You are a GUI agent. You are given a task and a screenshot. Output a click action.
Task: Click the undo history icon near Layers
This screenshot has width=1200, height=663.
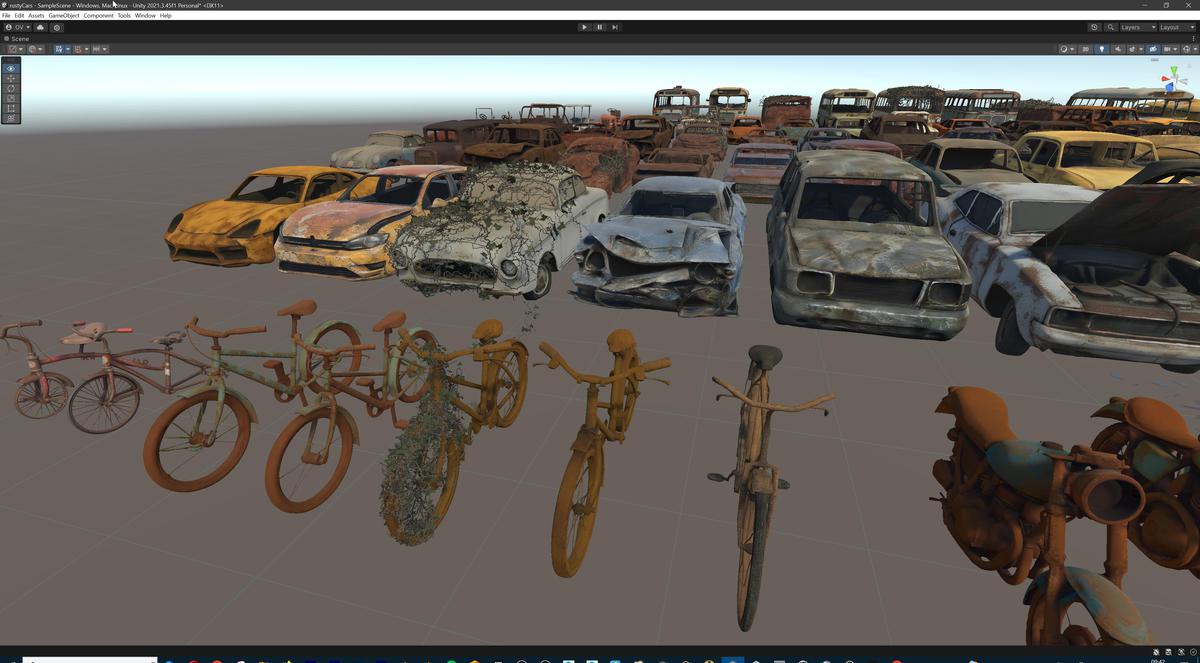point(1094,27)
